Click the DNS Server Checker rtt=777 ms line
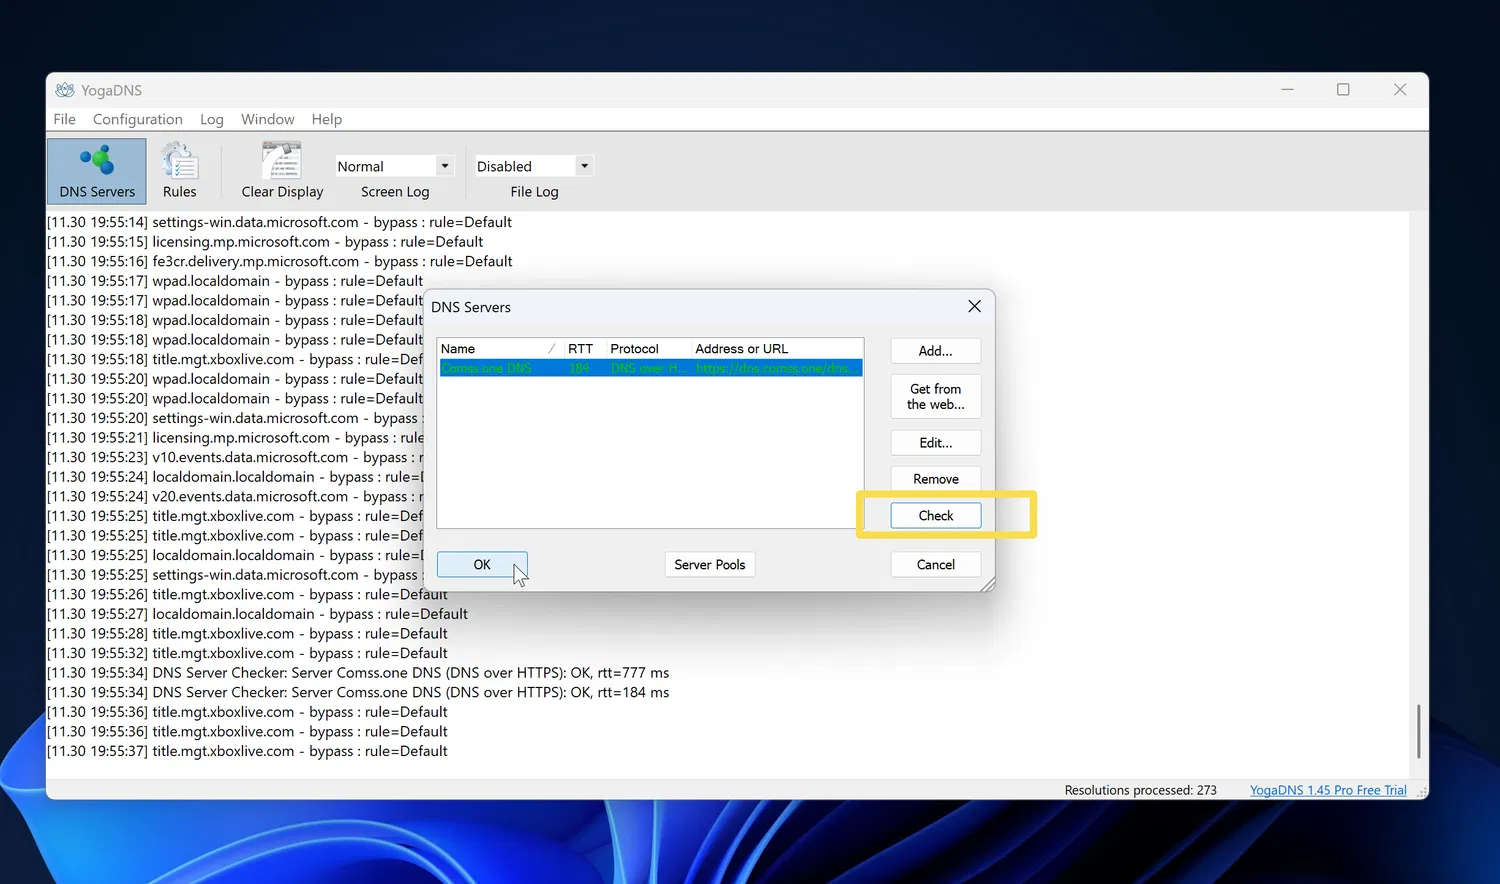1500x884 pixels. (358, 673)
